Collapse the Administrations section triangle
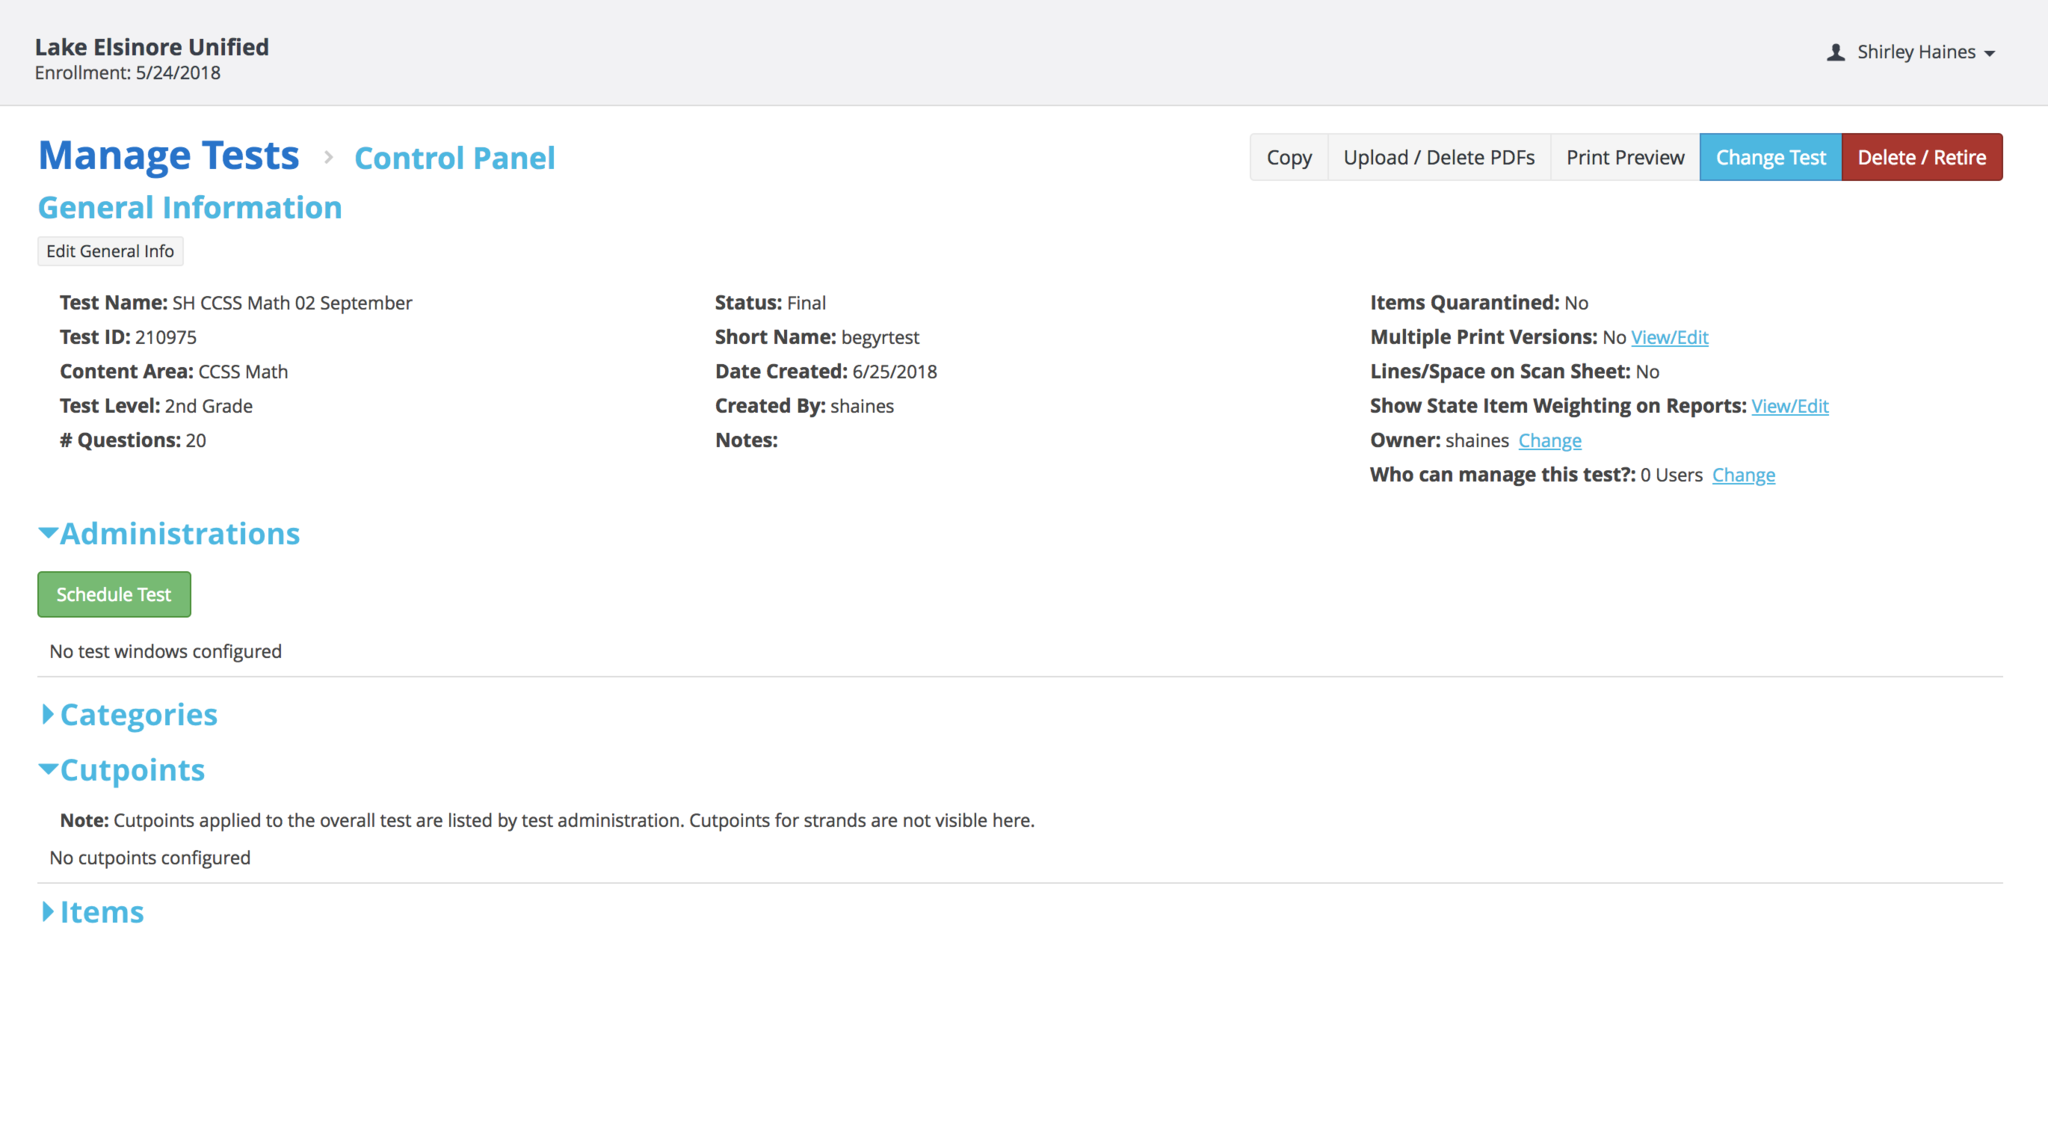This screenshot has height=1129, width=2048. [47, 534]
